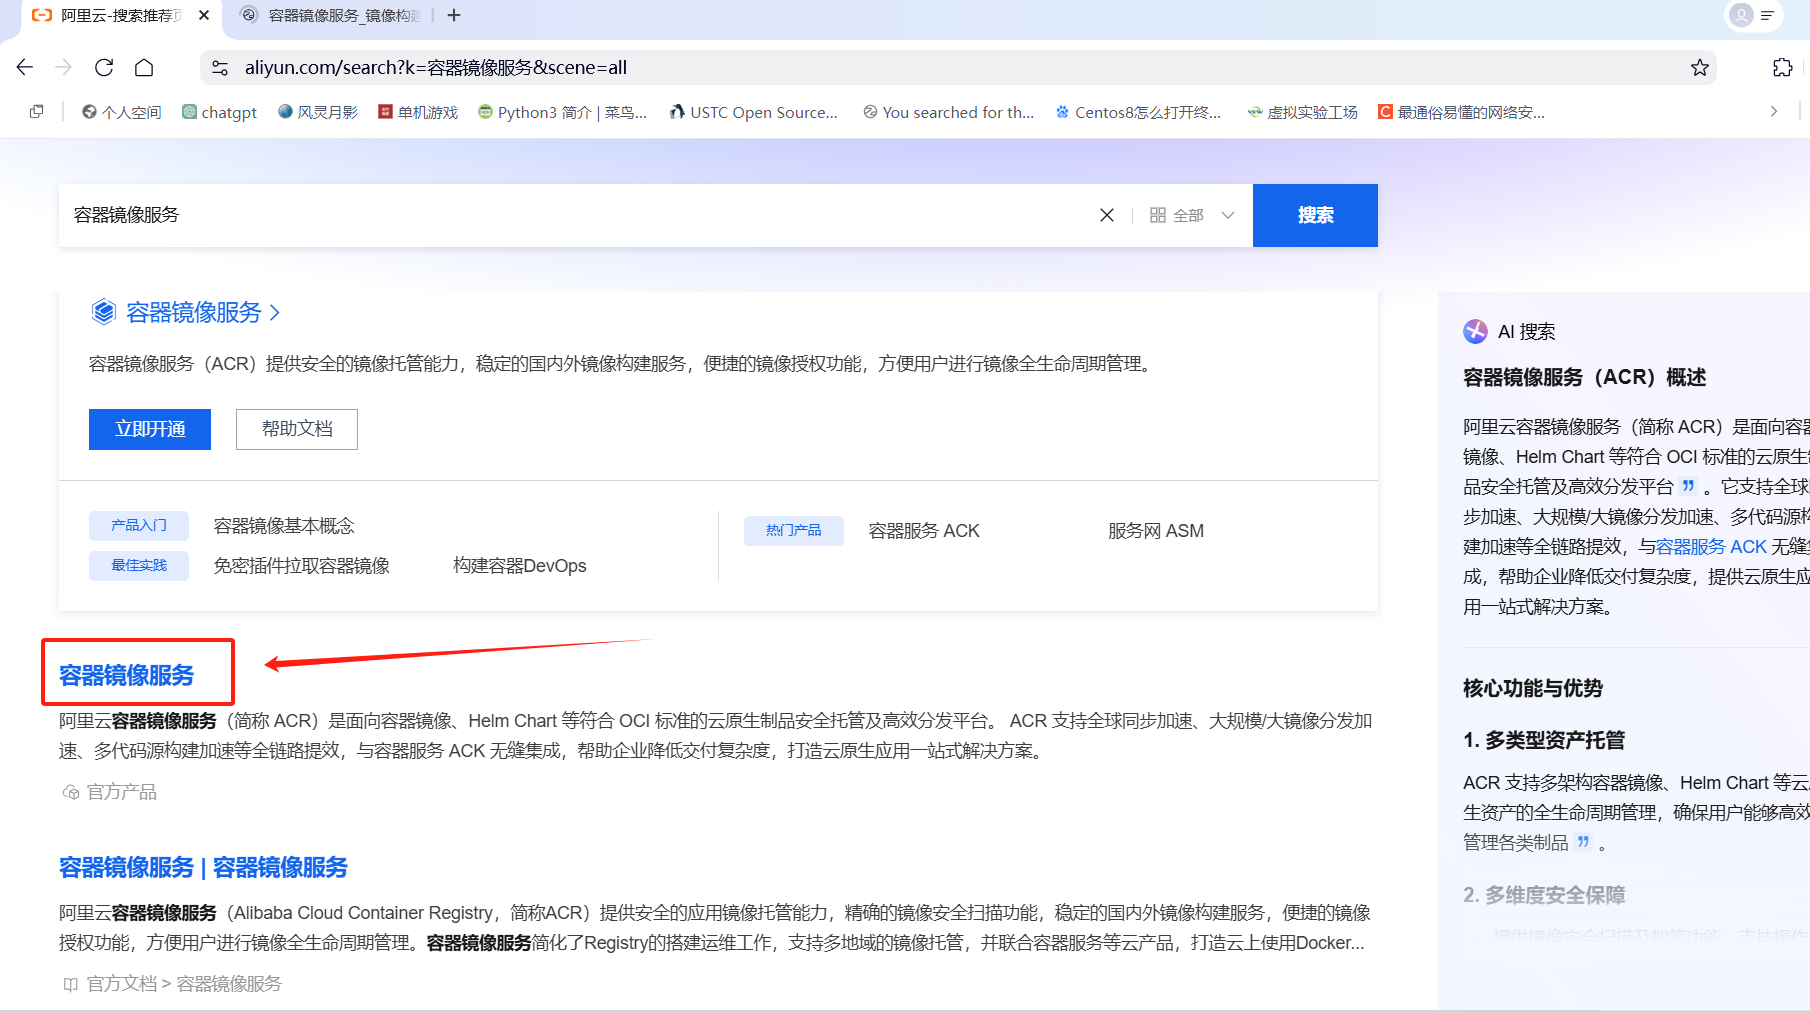Click the 核心功能与优势 heading

(1533, 688)
